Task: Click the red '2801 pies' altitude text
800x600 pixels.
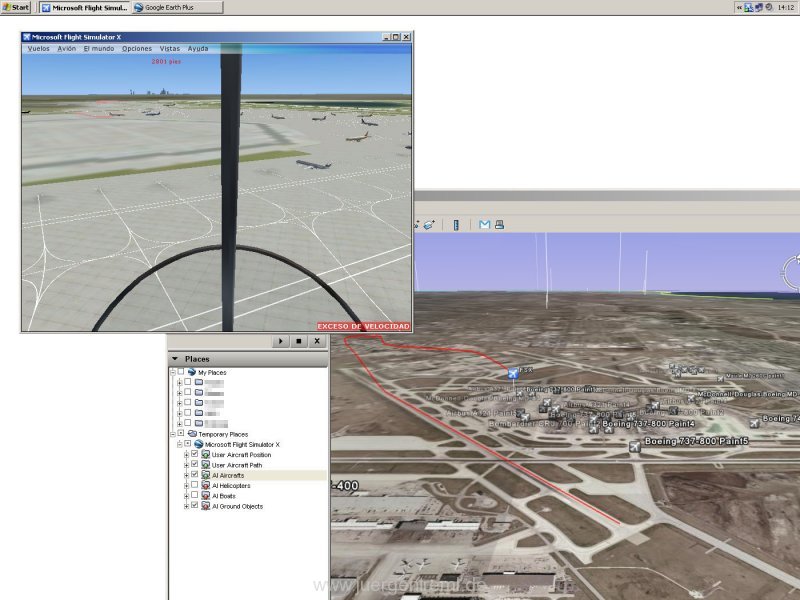Action: (x=166, y=61)
